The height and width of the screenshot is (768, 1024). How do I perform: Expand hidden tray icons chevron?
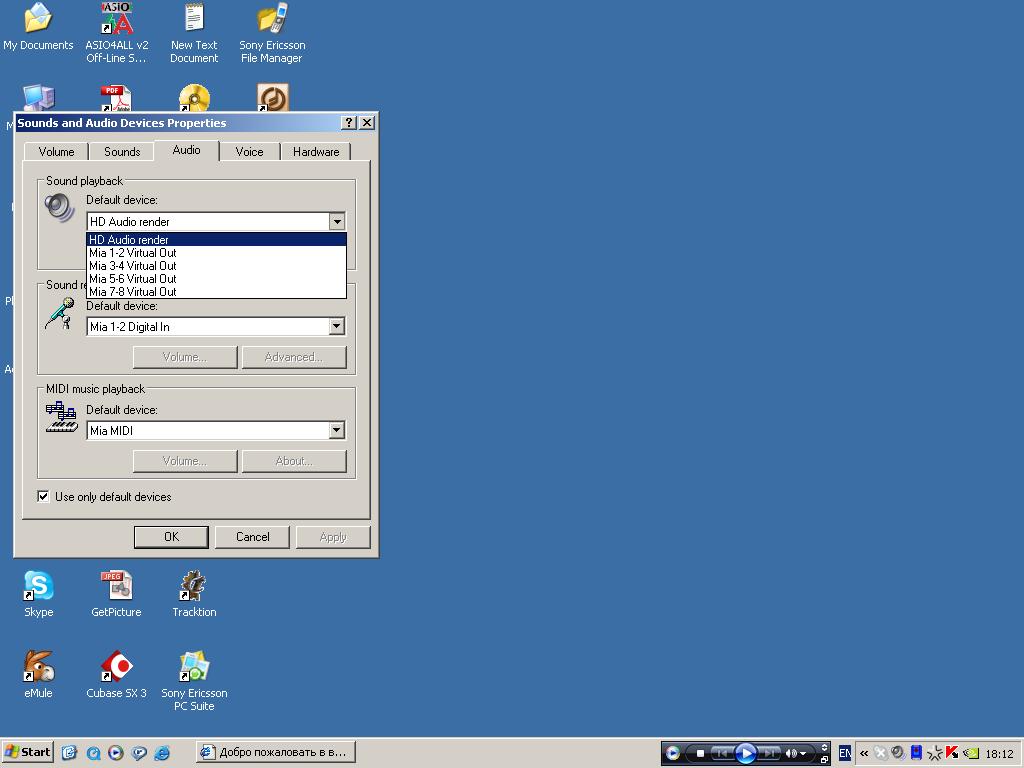tap(863, 753)
